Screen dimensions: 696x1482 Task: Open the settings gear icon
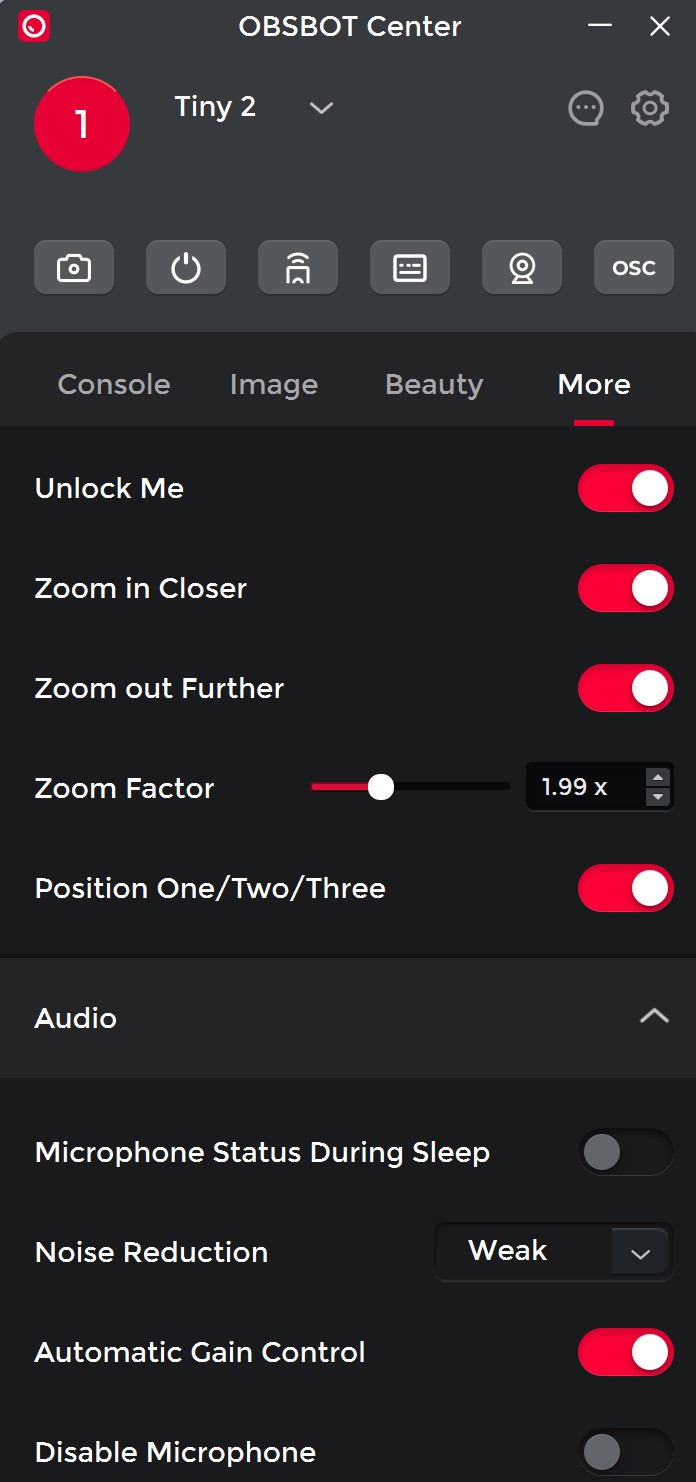[x=650, y=108]
